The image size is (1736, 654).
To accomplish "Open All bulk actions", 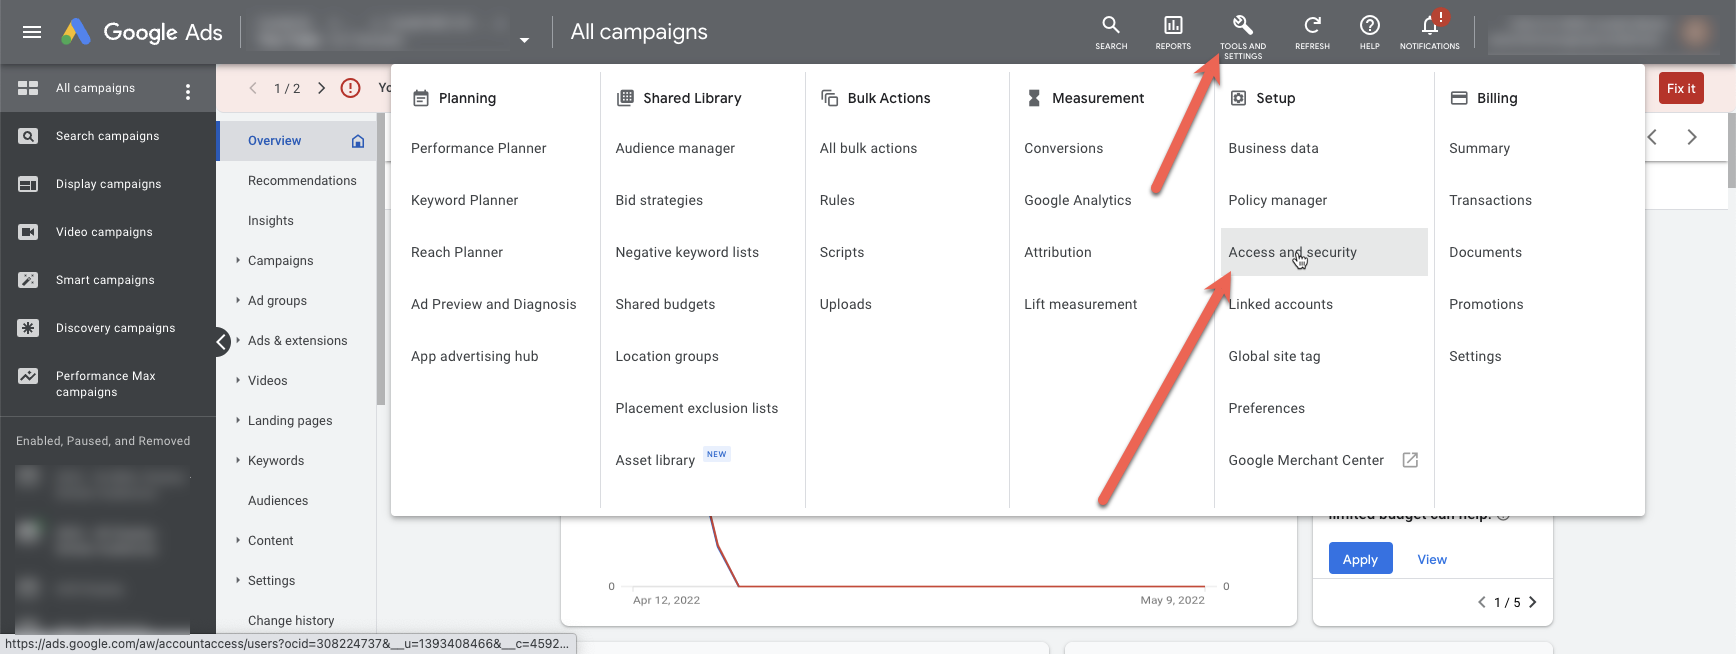I will coord(868,148).
